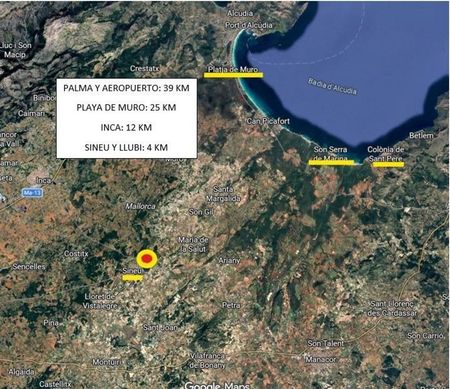
Task: Select the Betlem label
Action: tap(421, 136)
